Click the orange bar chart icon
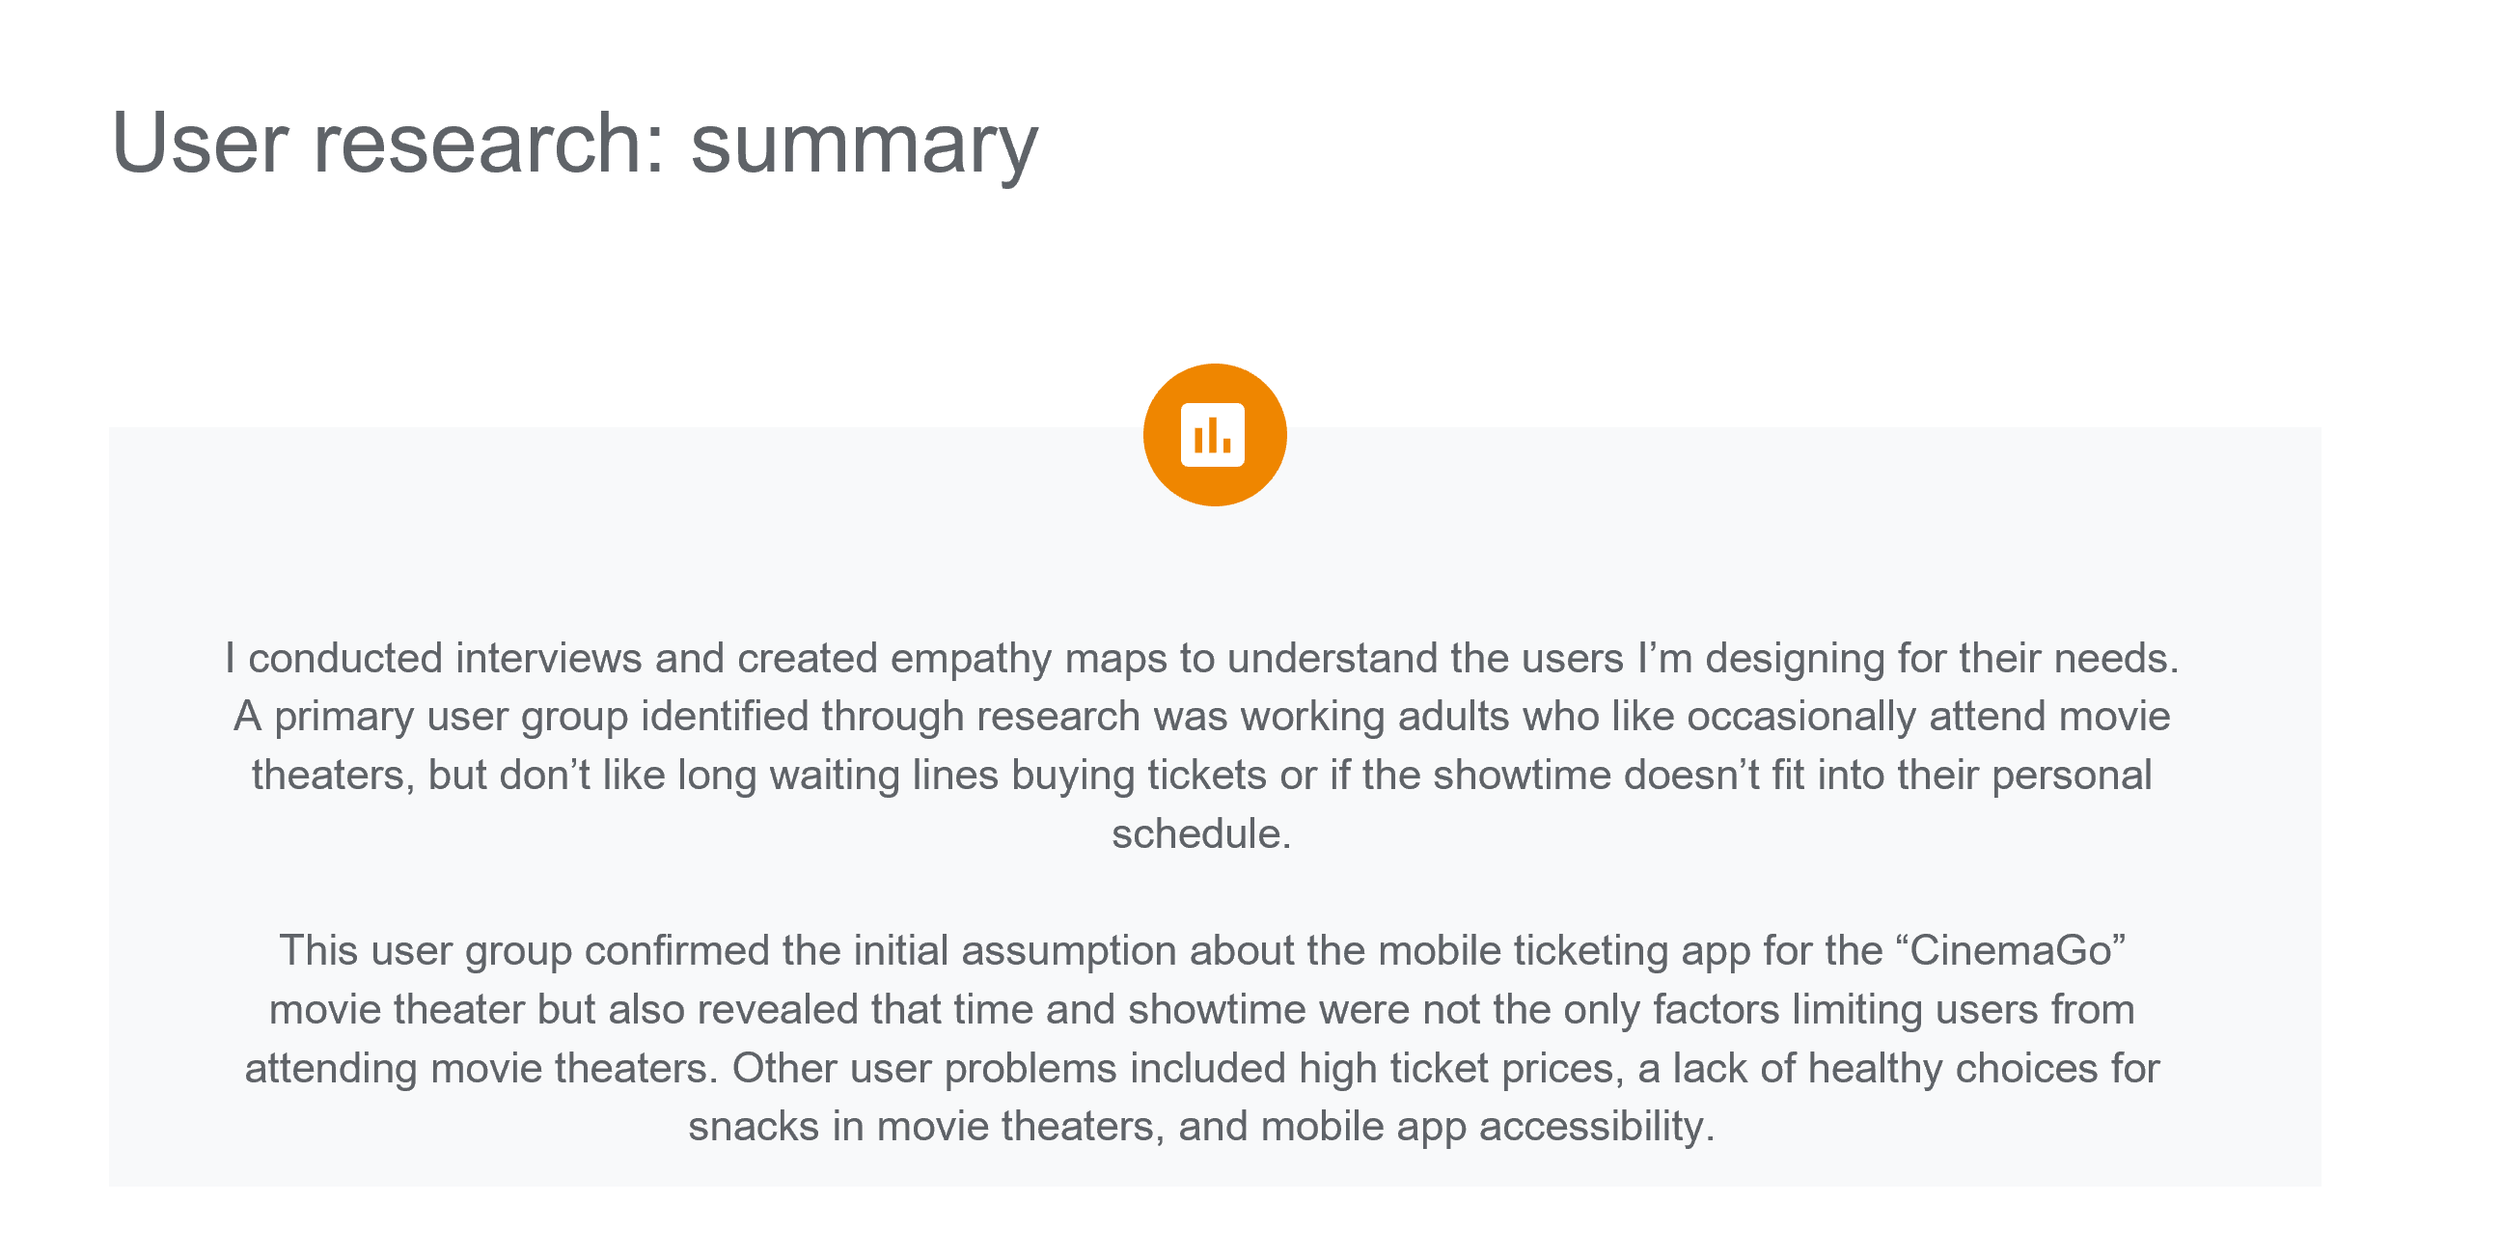 pos(1214,435)
